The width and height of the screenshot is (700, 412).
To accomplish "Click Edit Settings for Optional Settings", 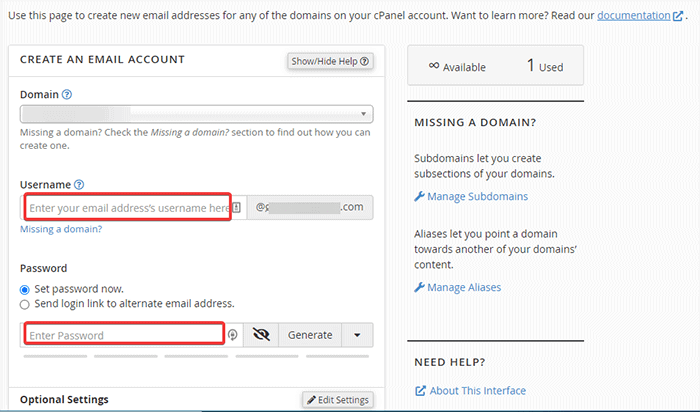I will (337, 400).
